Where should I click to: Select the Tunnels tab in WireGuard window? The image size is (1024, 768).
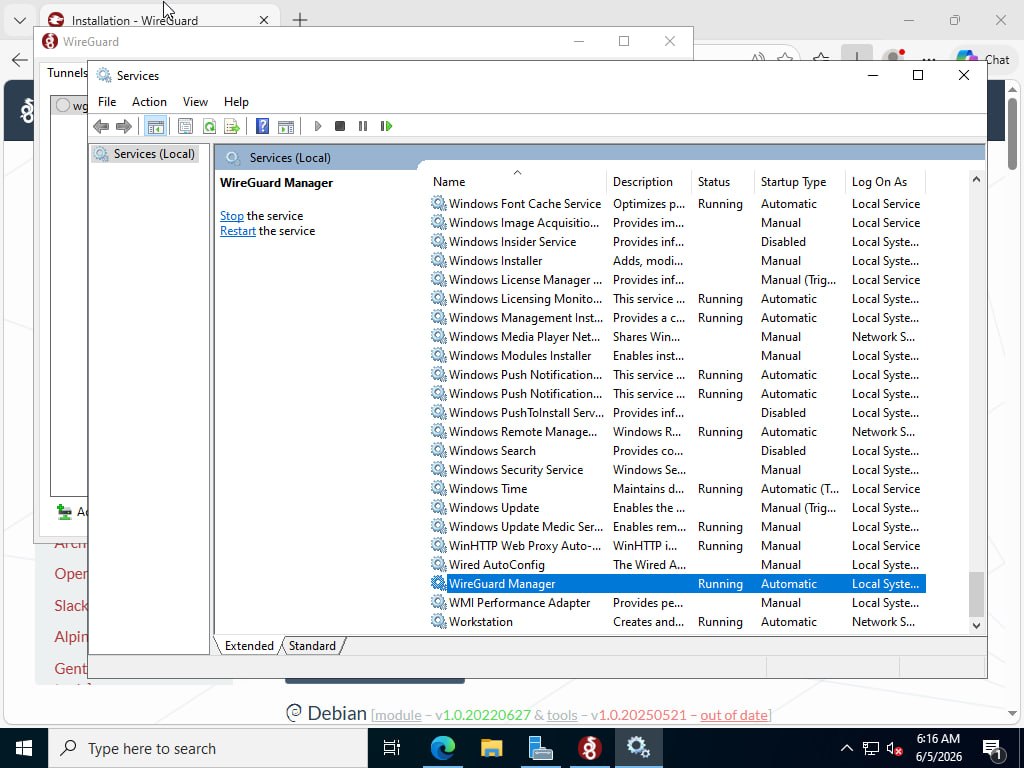pyautogui.click(x=67, y=72)
